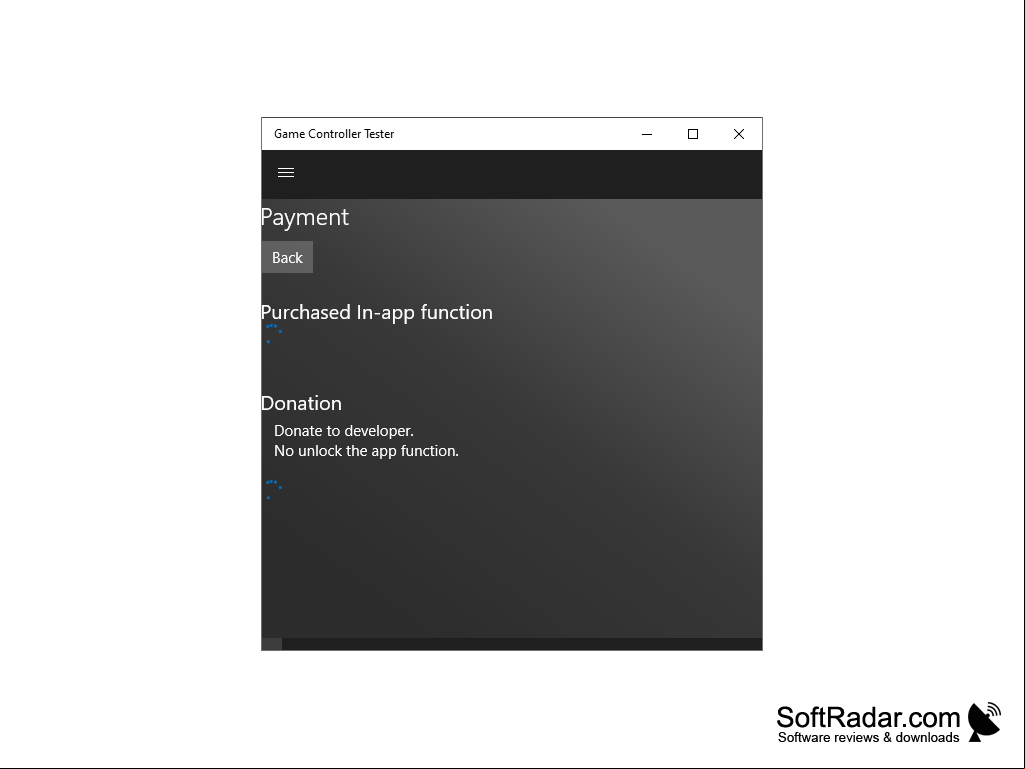Open the hamburger navigation menu
The height and width of the screenshot is (769, 1025).
[x=286, y=173]
